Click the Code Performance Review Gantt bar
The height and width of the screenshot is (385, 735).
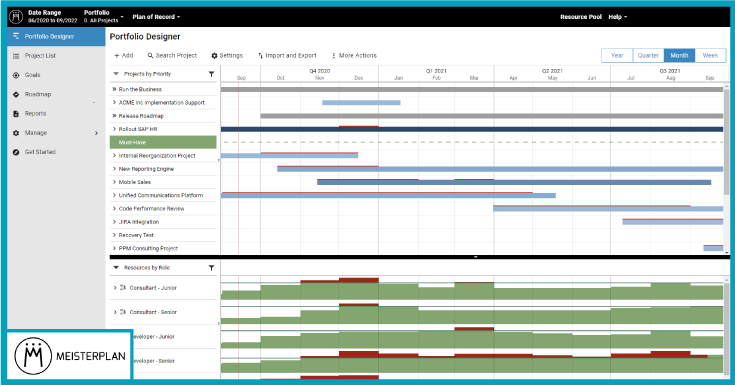(608, 209)
